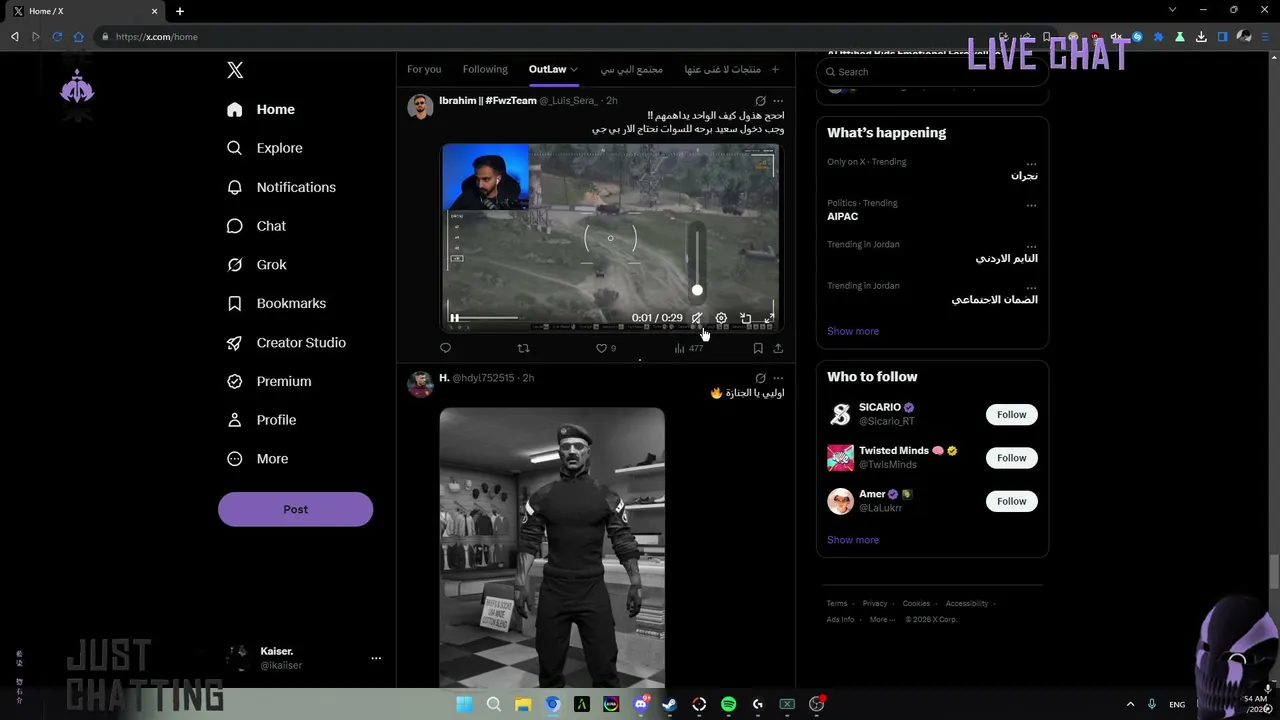Go to Home in the sidebar

click(261, 109)
